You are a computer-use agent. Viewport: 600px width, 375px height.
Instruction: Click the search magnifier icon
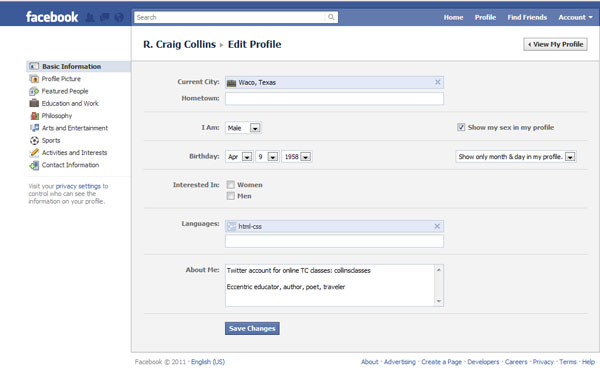point(331,17)
